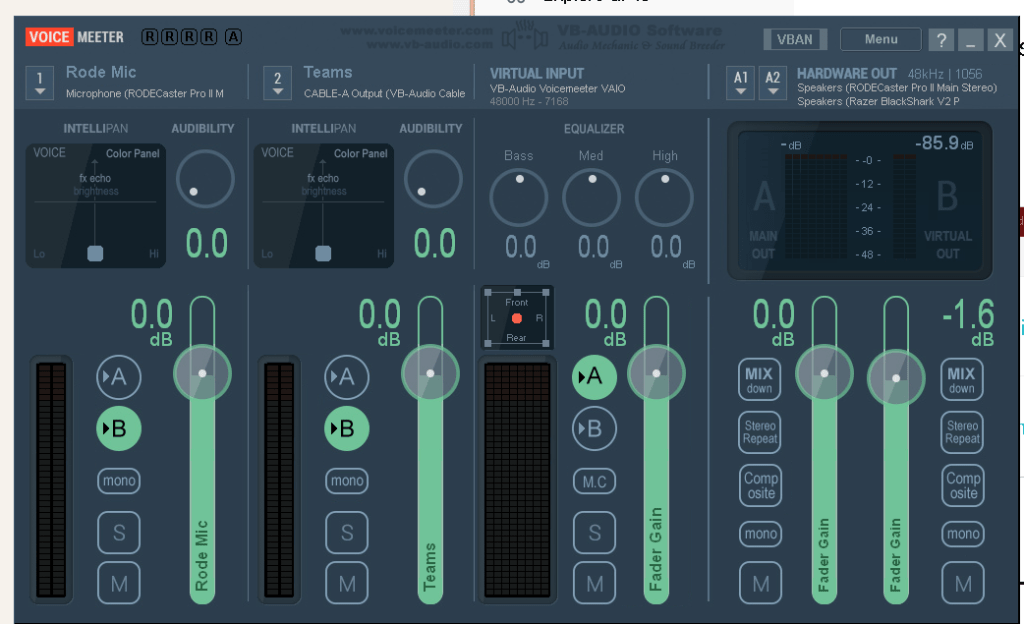The width and height of the screenshot is (1024, 624).
Task: Click the Teams fader knob
Action: pos(430,373)
